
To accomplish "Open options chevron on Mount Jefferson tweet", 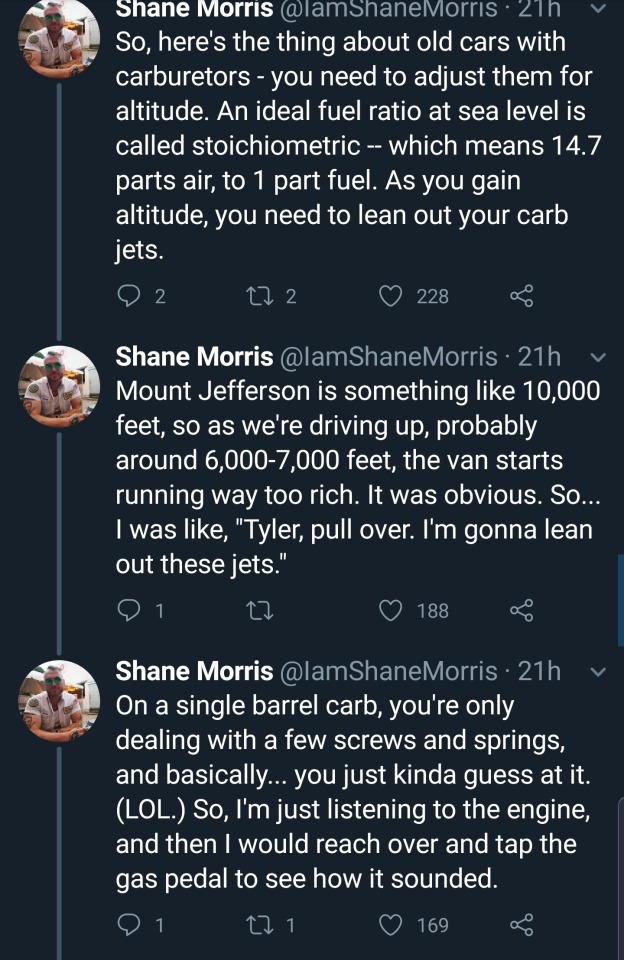I will pyautogui.click(x=599, y=357).
